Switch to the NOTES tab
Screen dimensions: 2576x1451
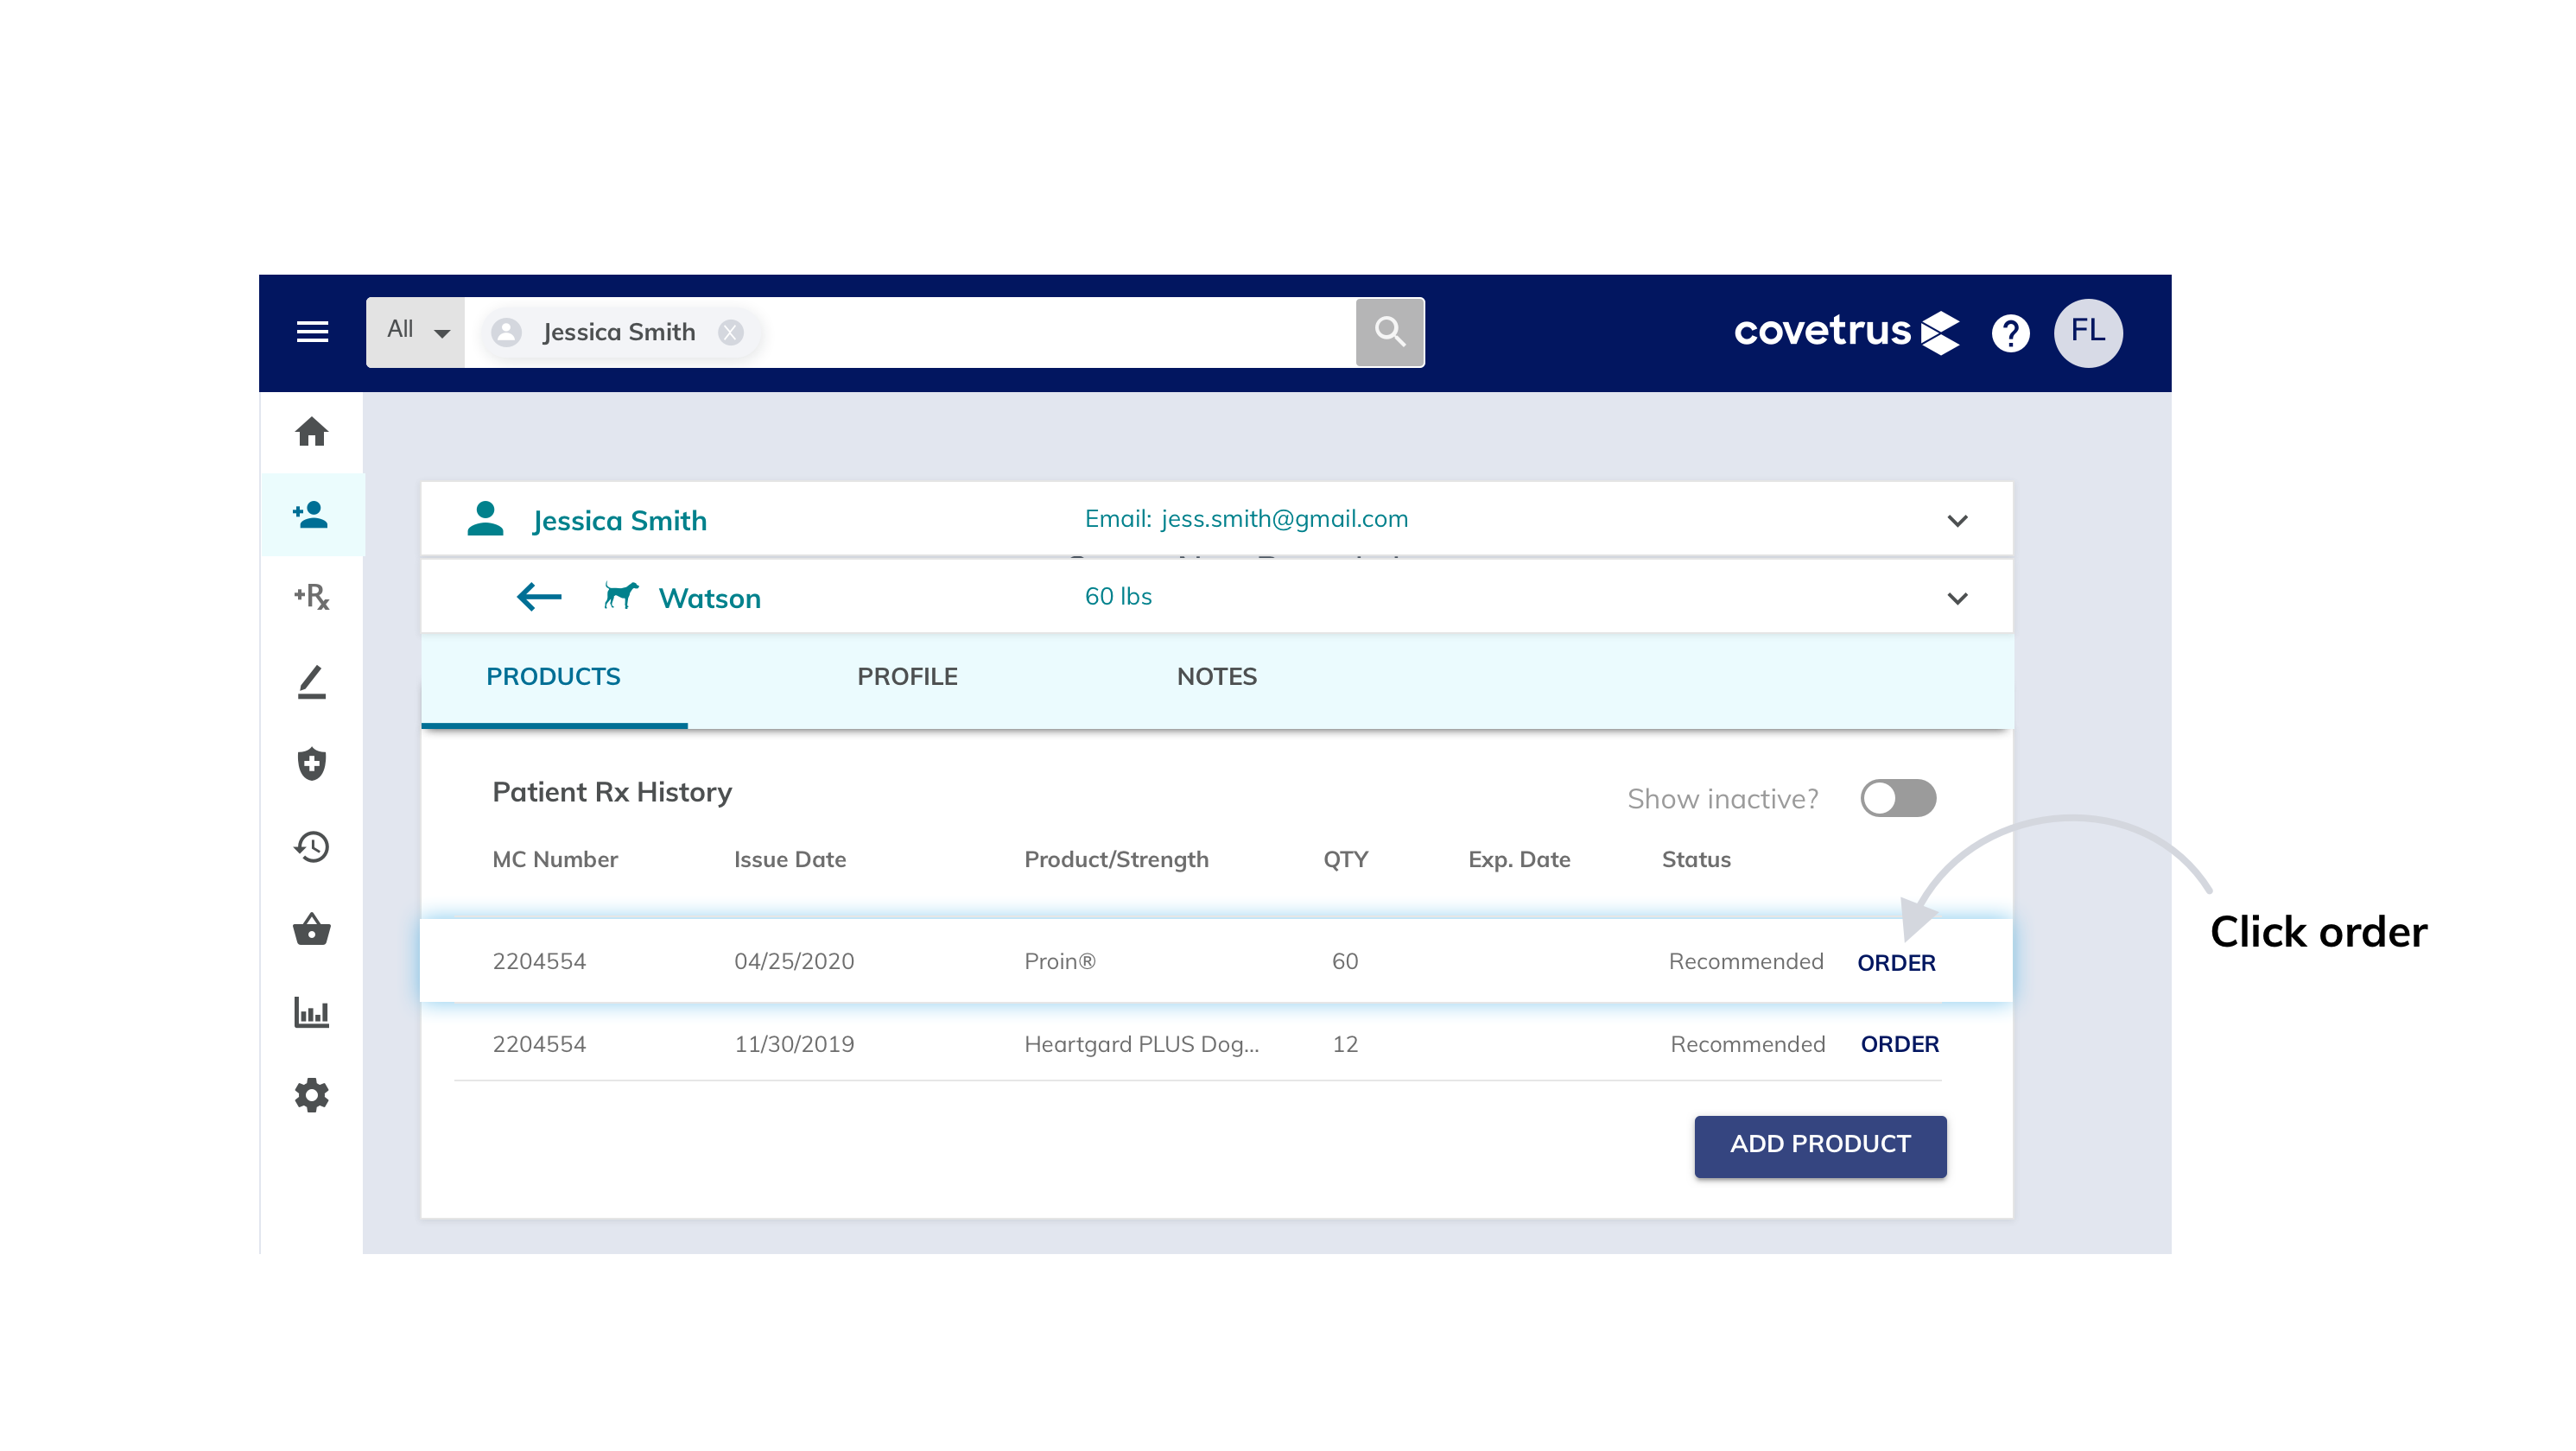1216,677
